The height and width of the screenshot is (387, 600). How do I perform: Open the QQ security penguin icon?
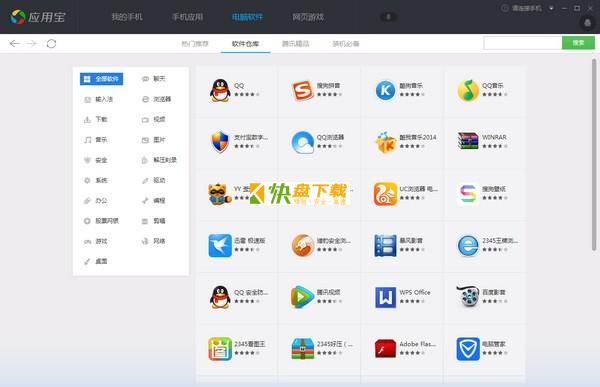[x=220, y=297]
